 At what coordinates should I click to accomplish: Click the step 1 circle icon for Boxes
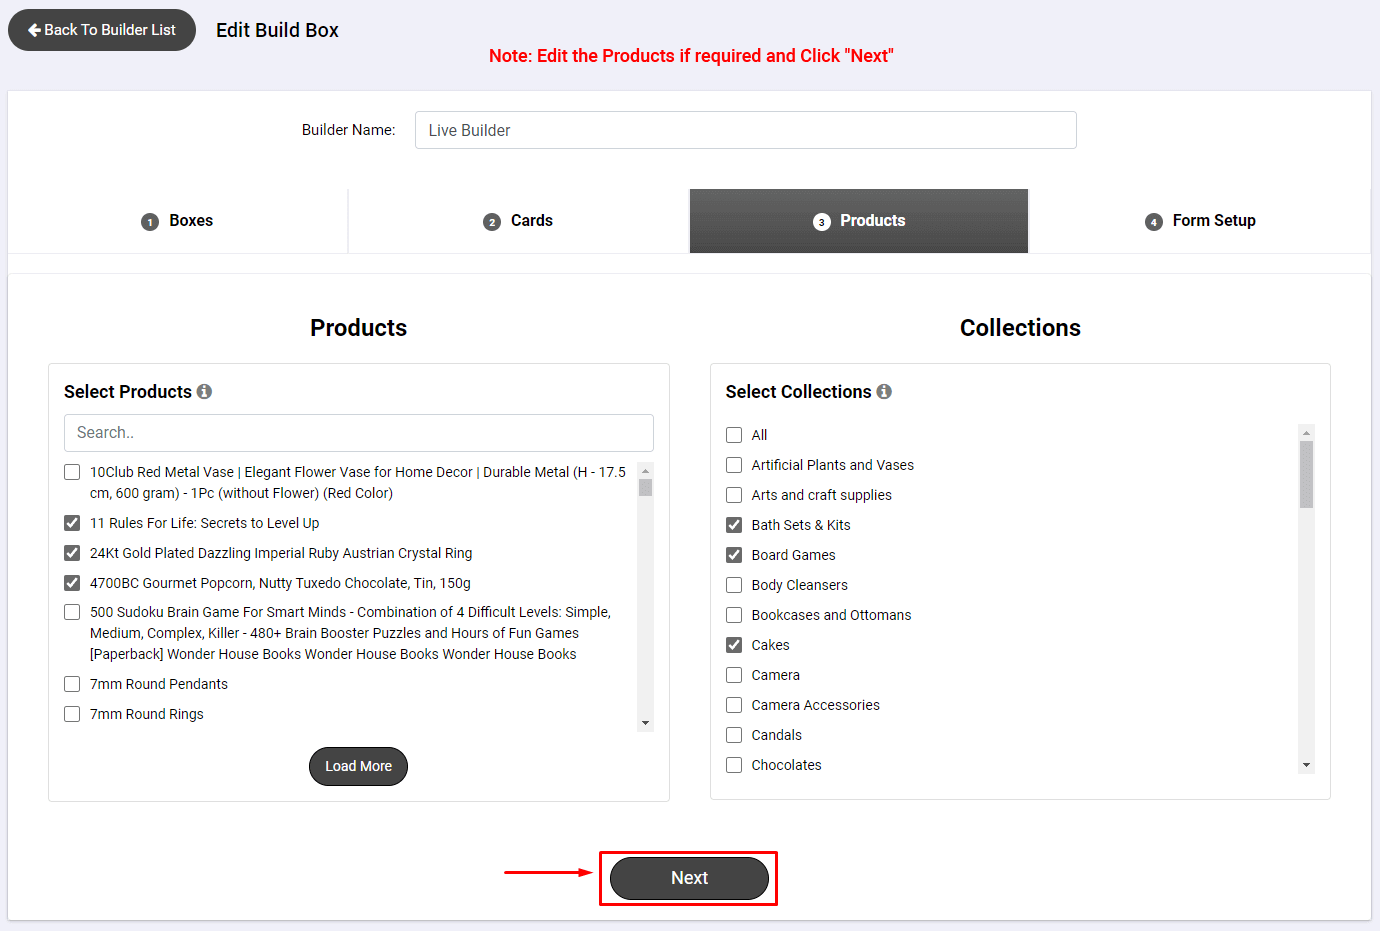(x=150, y=222)
